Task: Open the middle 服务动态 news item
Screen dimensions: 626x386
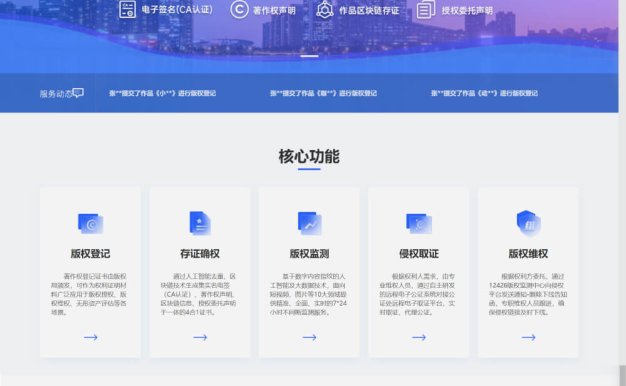Action: [323, 93]
